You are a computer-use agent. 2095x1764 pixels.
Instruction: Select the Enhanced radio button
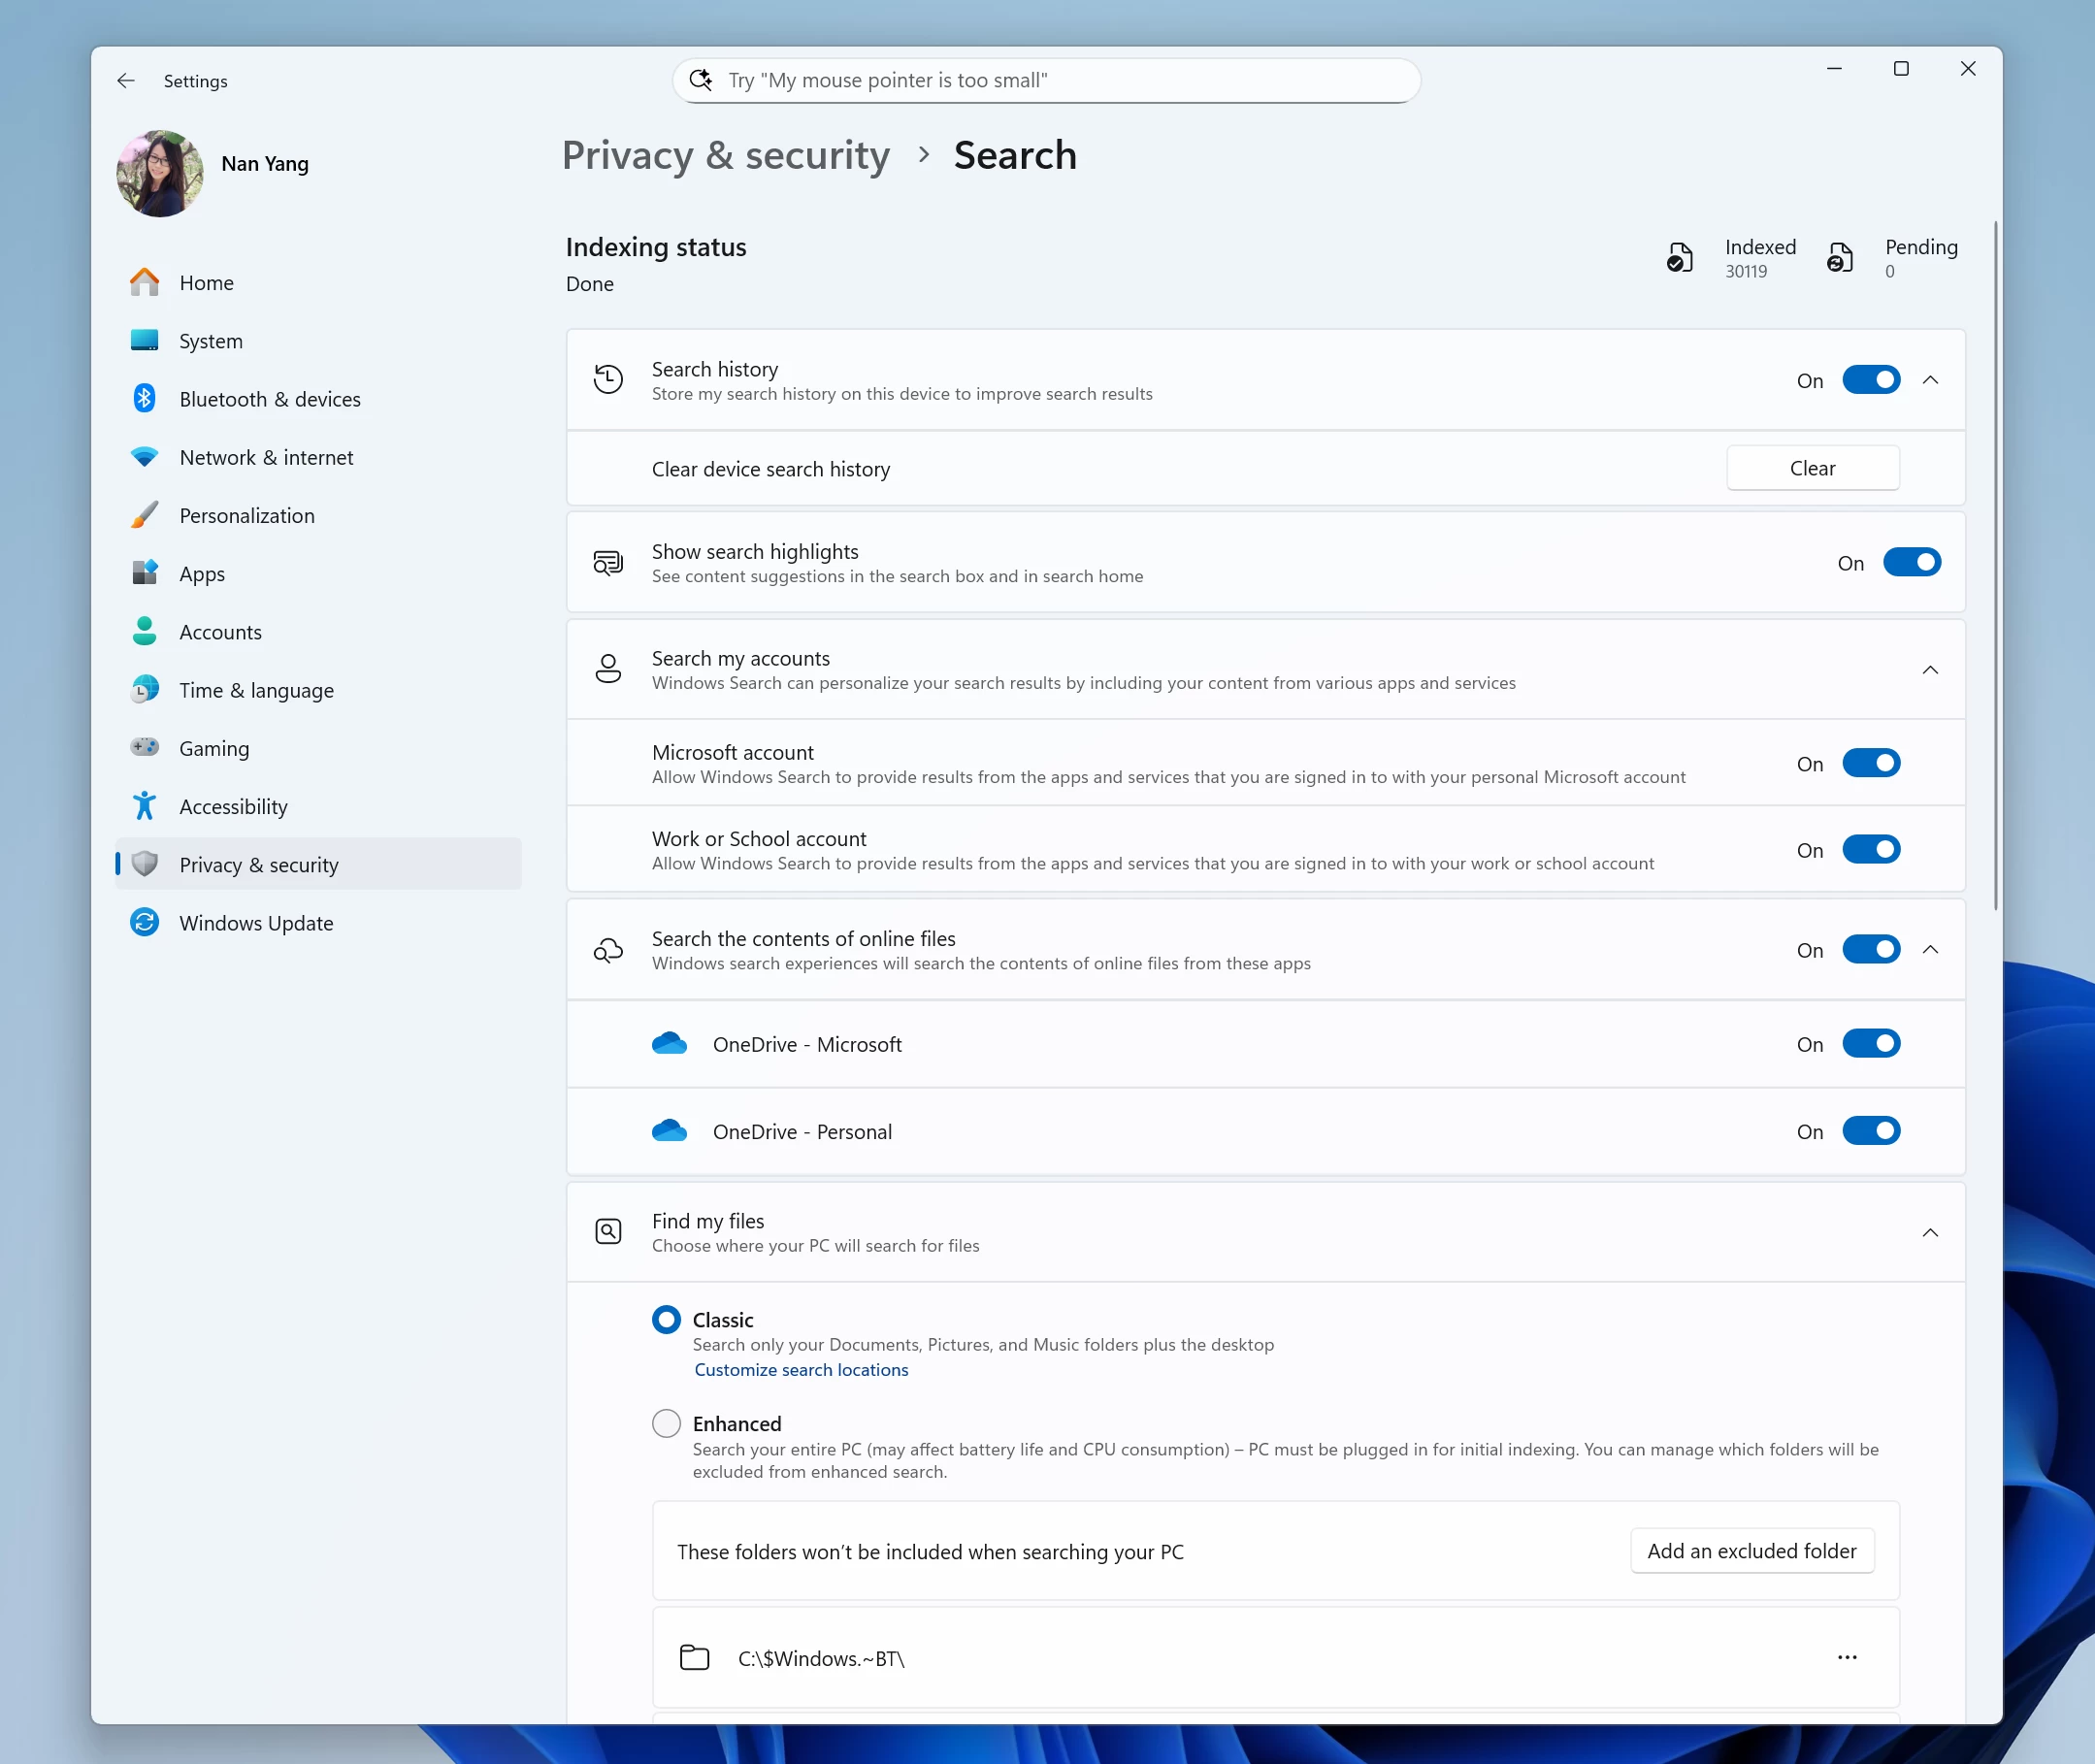tap(666, 1422)
